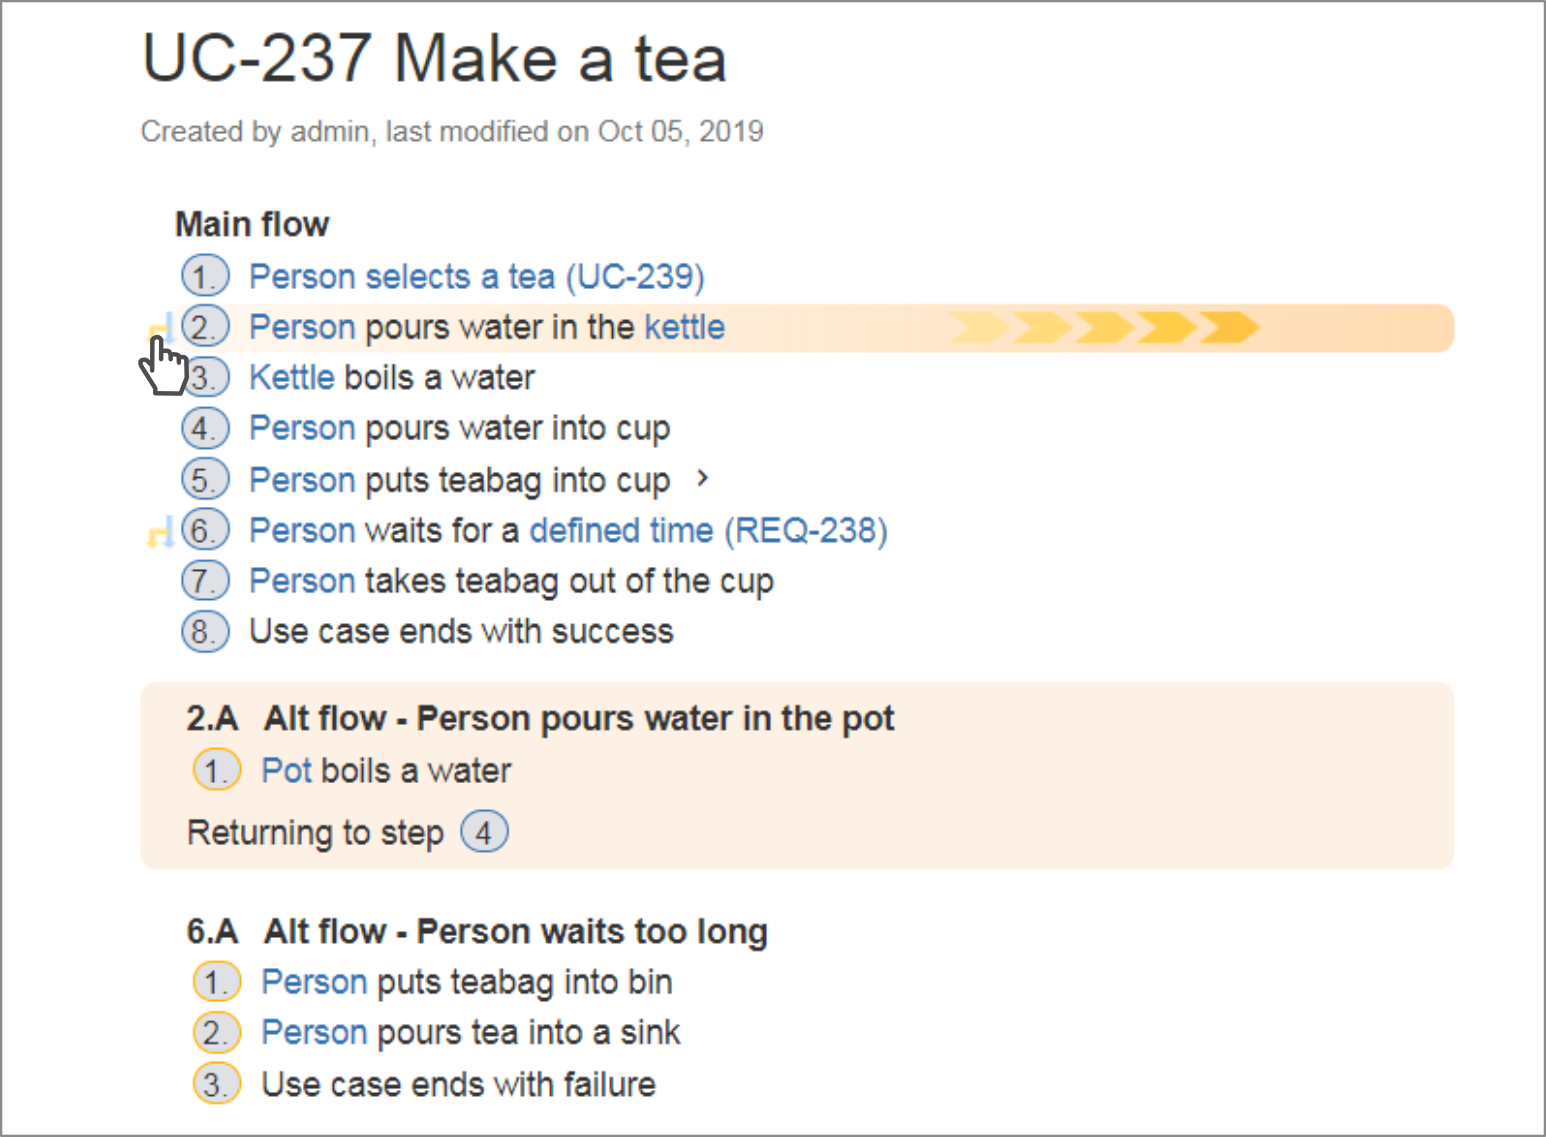Click Person link in pours tea into a sink step
1546x1137 pixels.
click(x=314, y=1032)
